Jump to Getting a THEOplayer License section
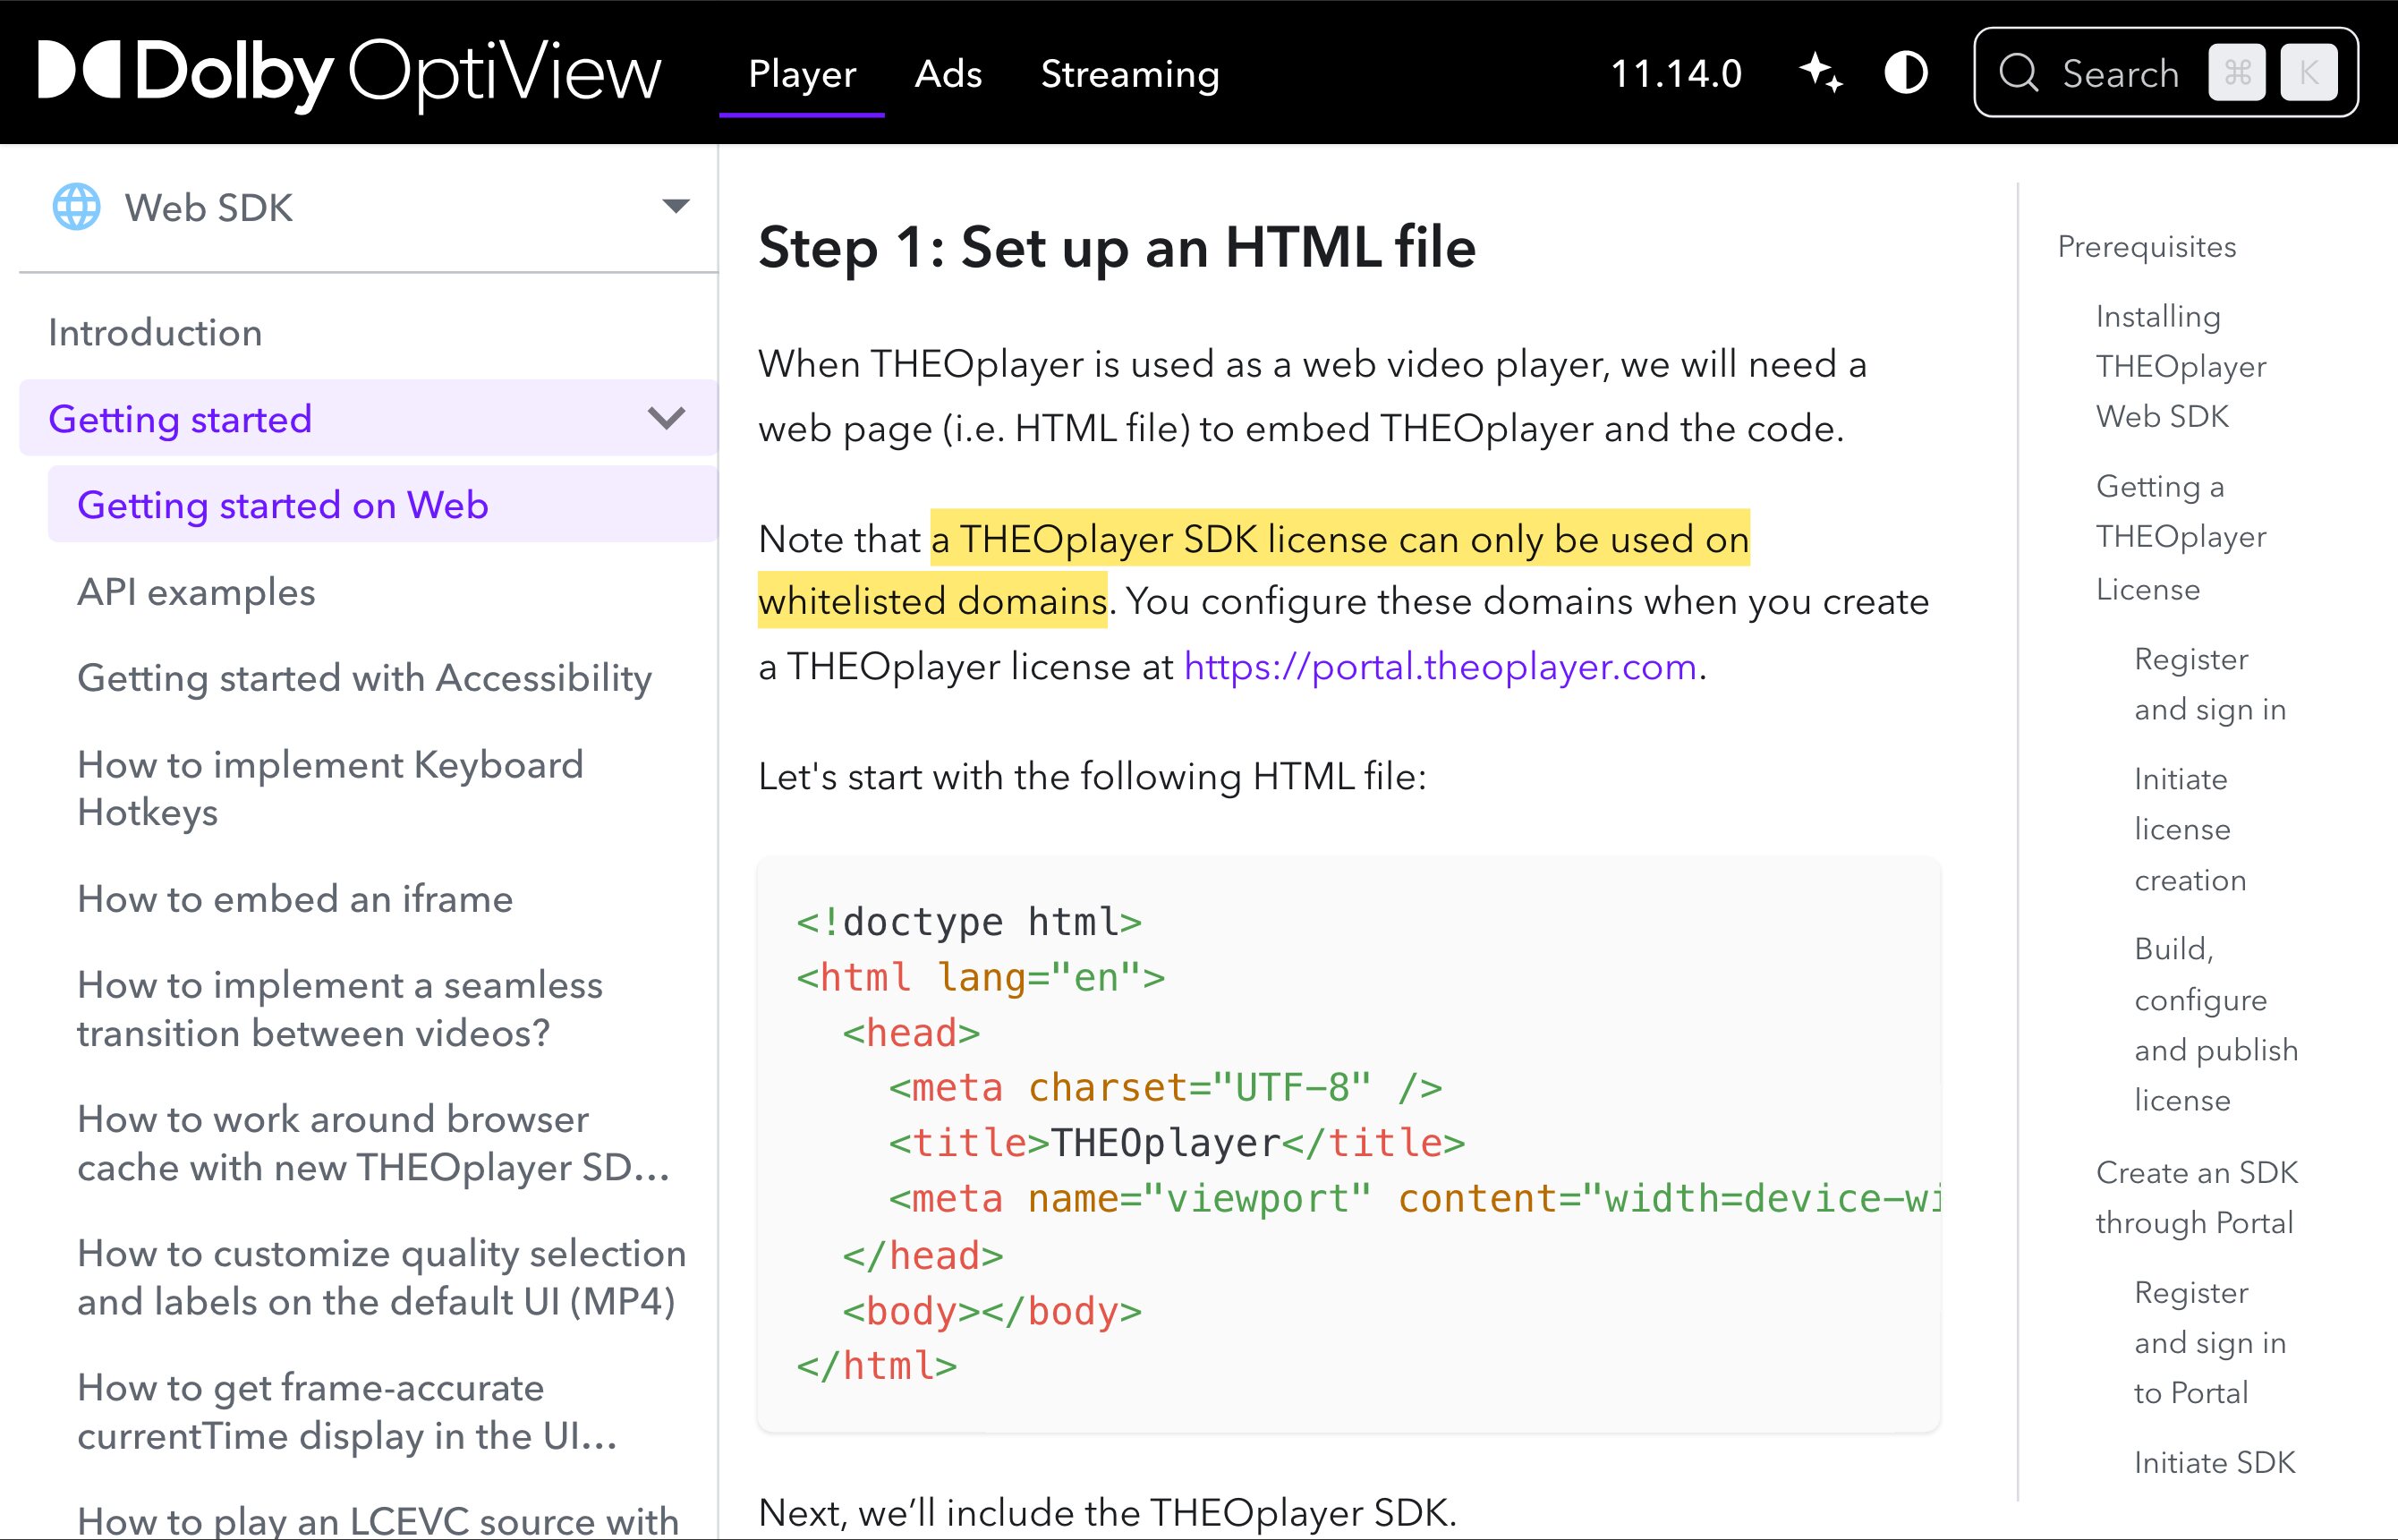 (2181, 537)
